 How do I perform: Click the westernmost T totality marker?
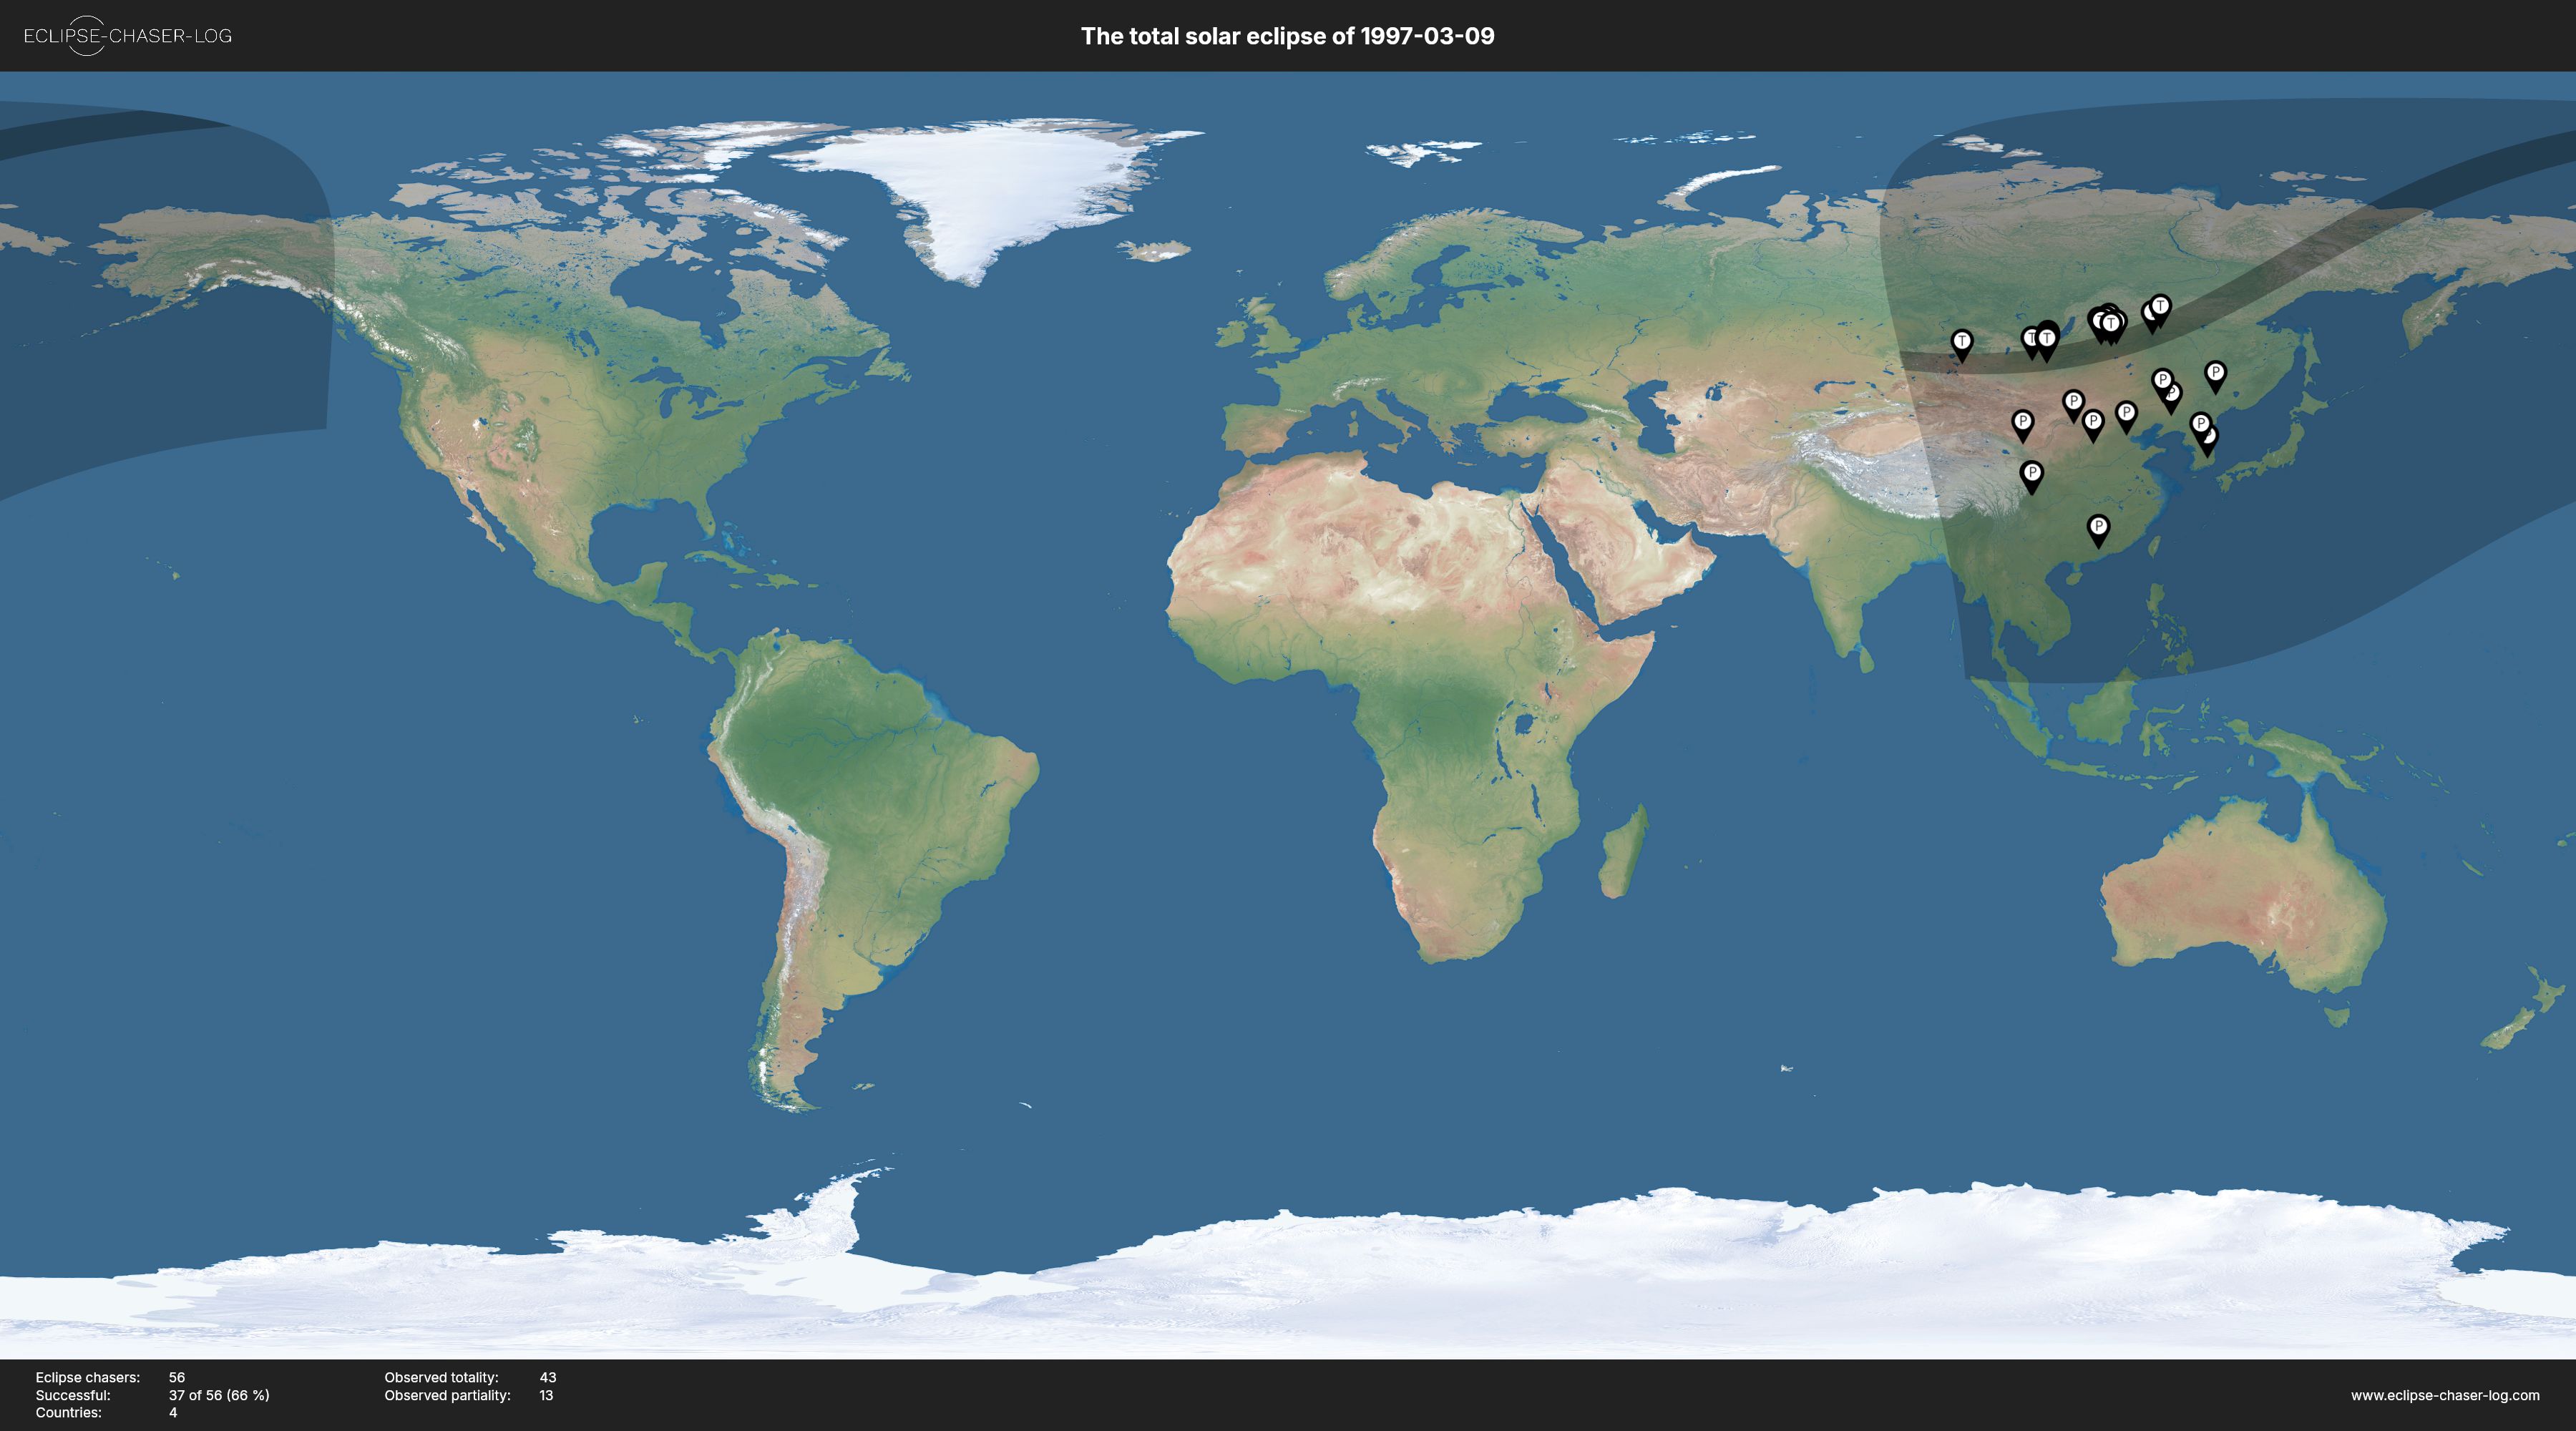pos(1962,345)
